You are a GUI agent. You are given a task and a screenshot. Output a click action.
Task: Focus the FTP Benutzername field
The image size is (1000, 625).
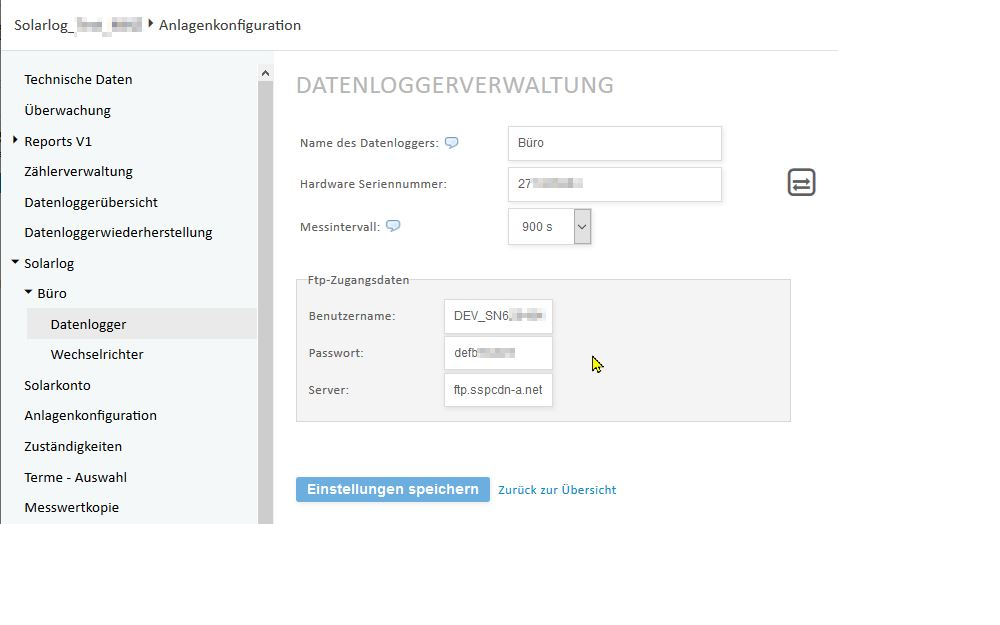click(x=498, y=316)
